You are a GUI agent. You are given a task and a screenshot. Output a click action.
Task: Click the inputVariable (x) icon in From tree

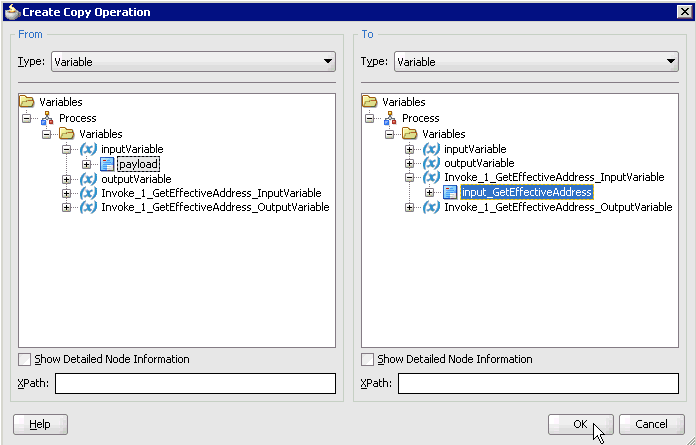tap(88, 149)
